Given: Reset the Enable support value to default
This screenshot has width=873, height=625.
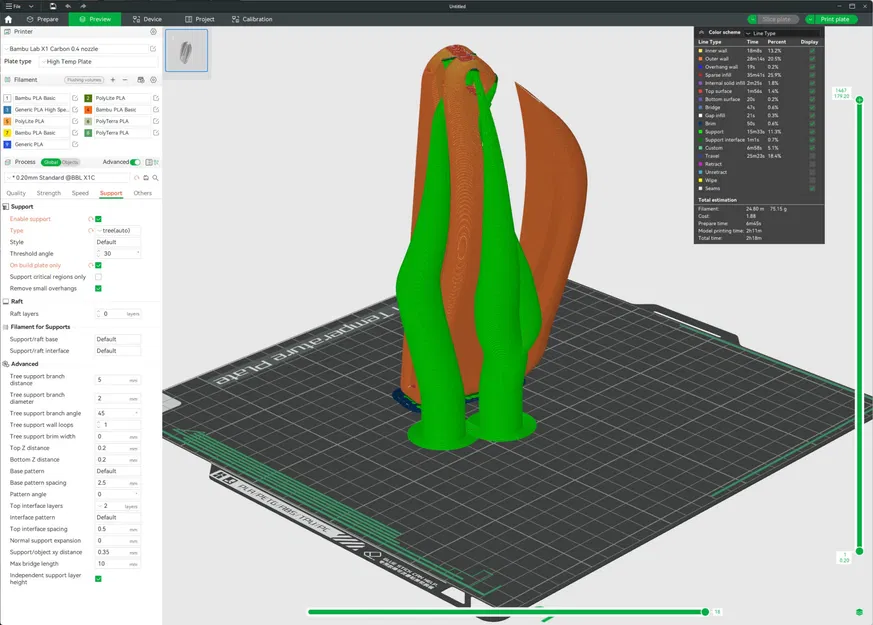Looking at the screenshot, I should (x=90, y=218).
